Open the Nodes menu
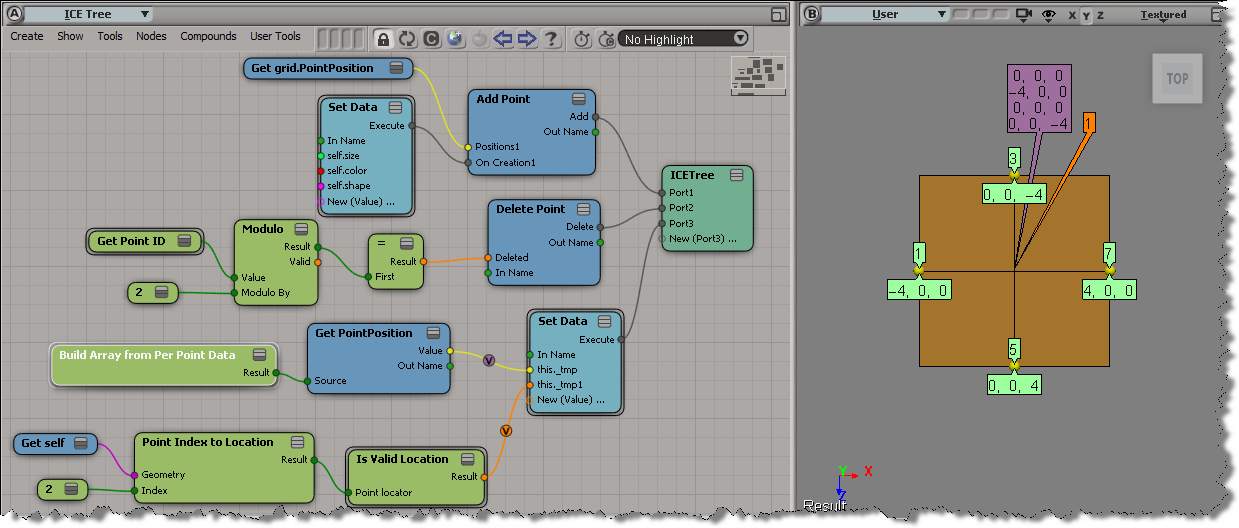Image resolution: width=1239 pixels, height=528 pixels. pos(151,36)
